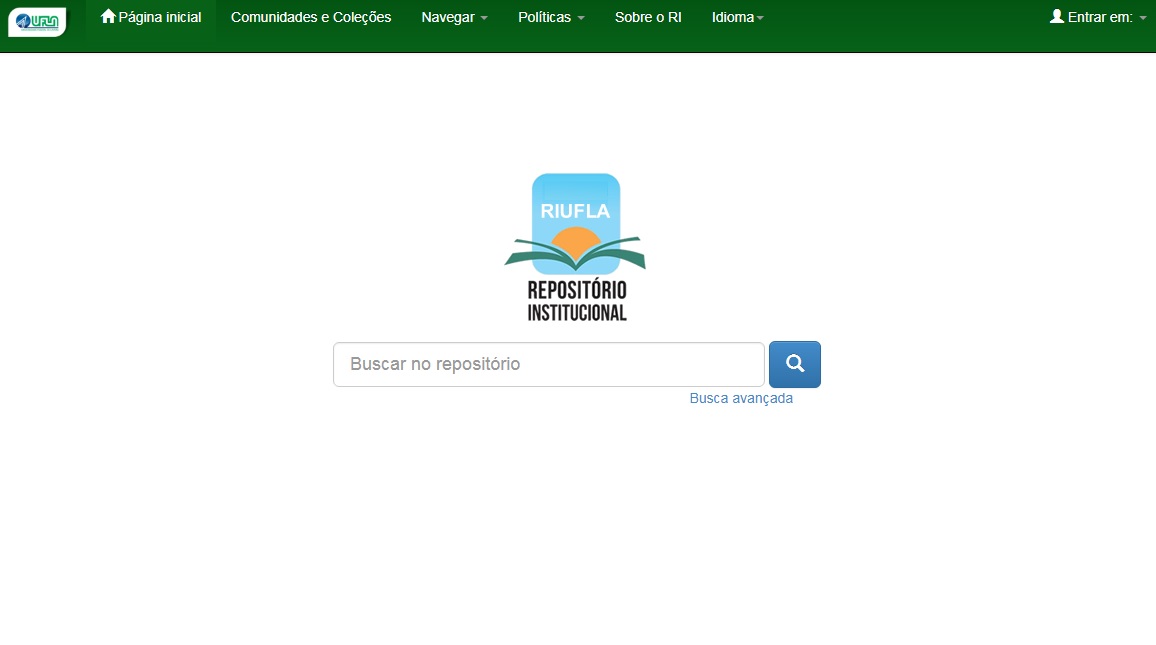
Task: Open the Sobre o RI page
Action: [x=648, y=17]
